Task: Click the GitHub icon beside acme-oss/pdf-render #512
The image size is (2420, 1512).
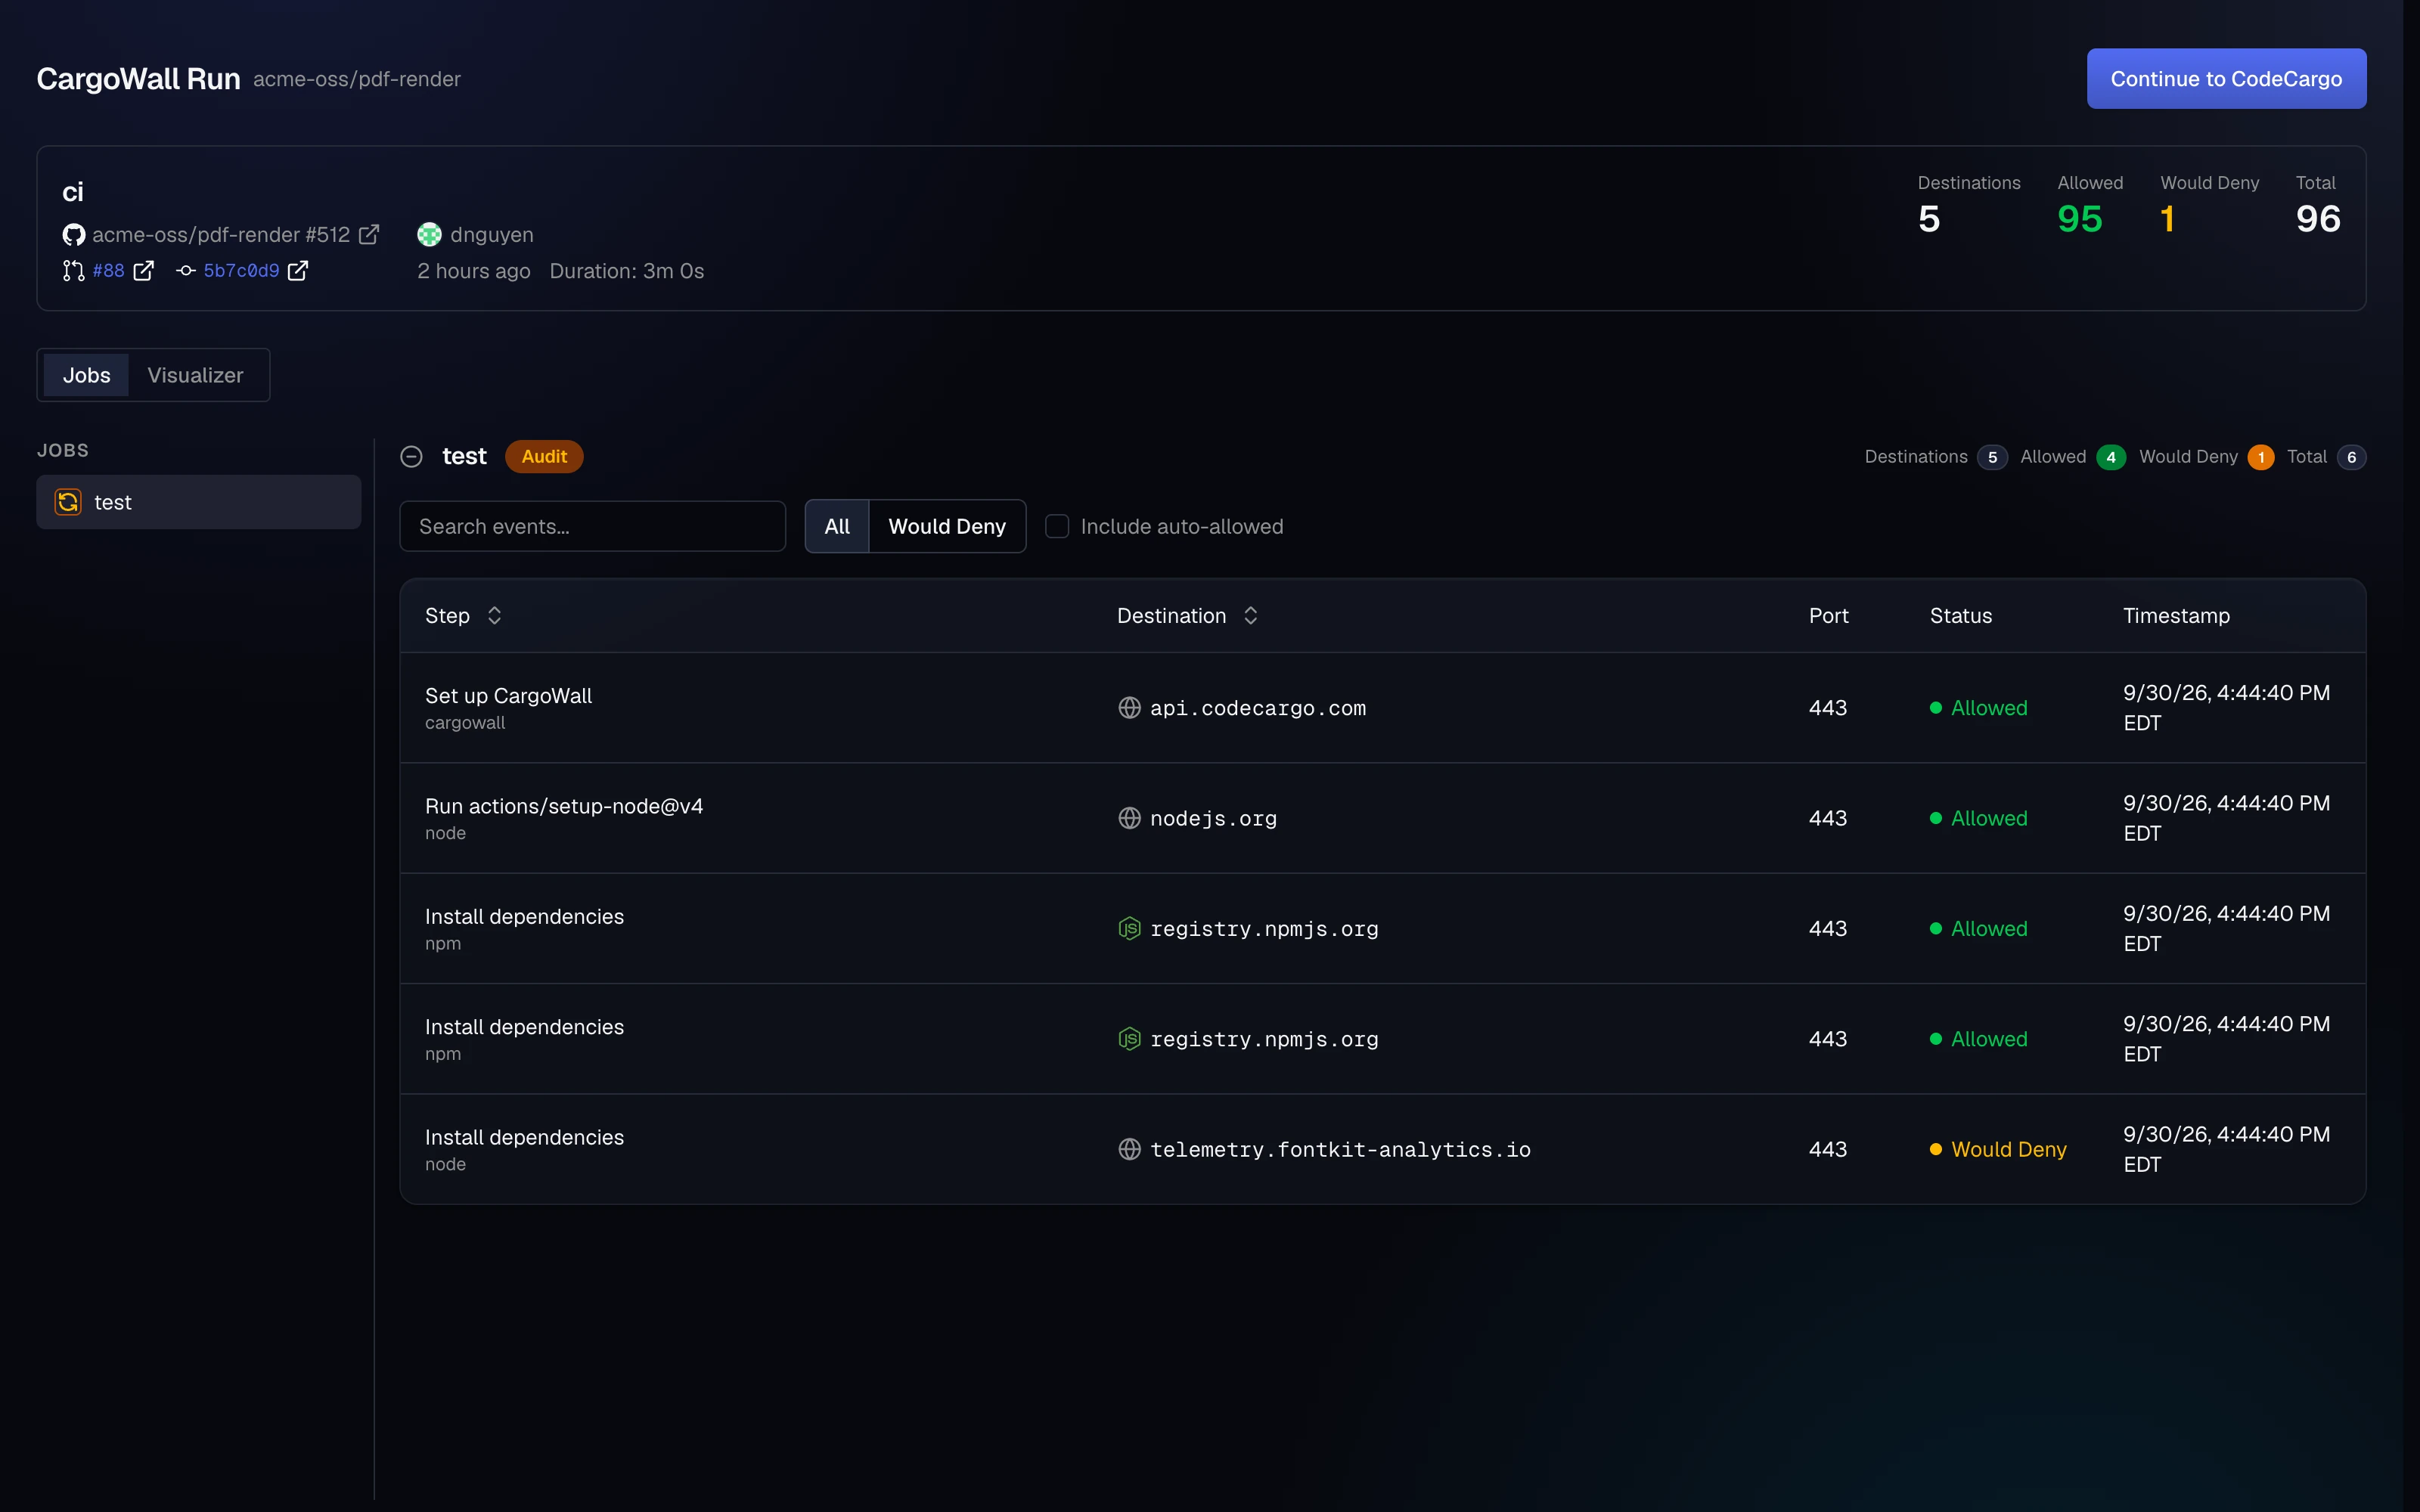Action: click(73, 235)
